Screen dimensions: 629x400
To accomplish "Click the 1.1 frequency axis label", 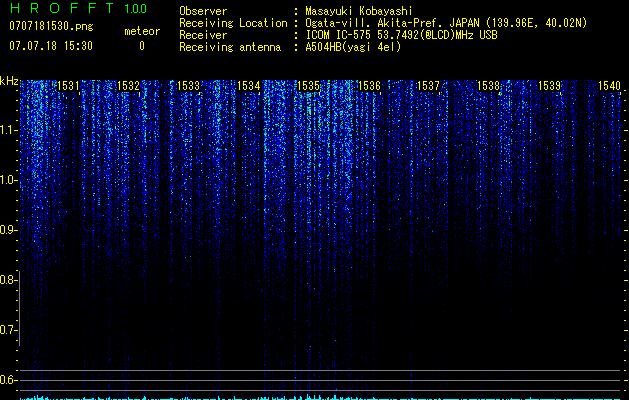I will [x=8, y=130].
